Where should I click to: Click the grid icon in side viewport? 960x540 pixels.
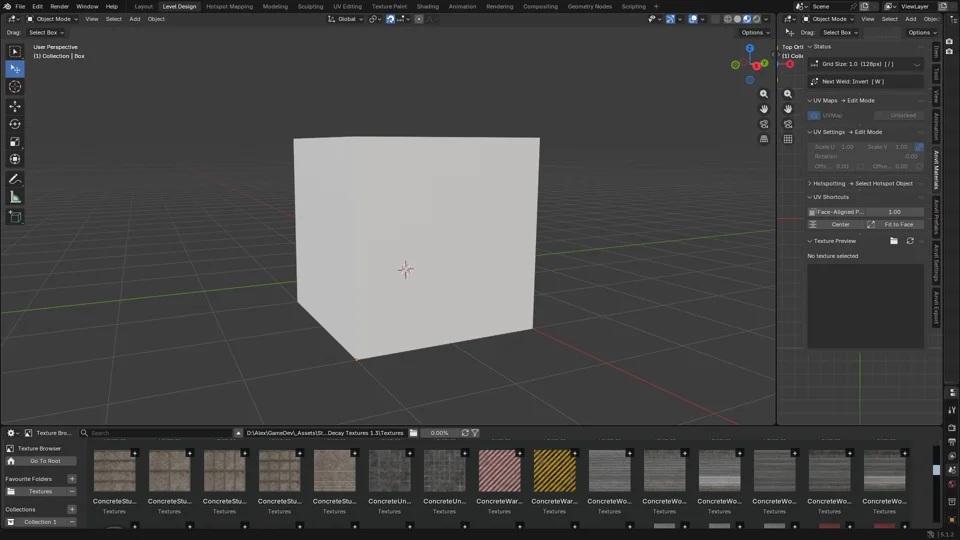click(788, 139)
